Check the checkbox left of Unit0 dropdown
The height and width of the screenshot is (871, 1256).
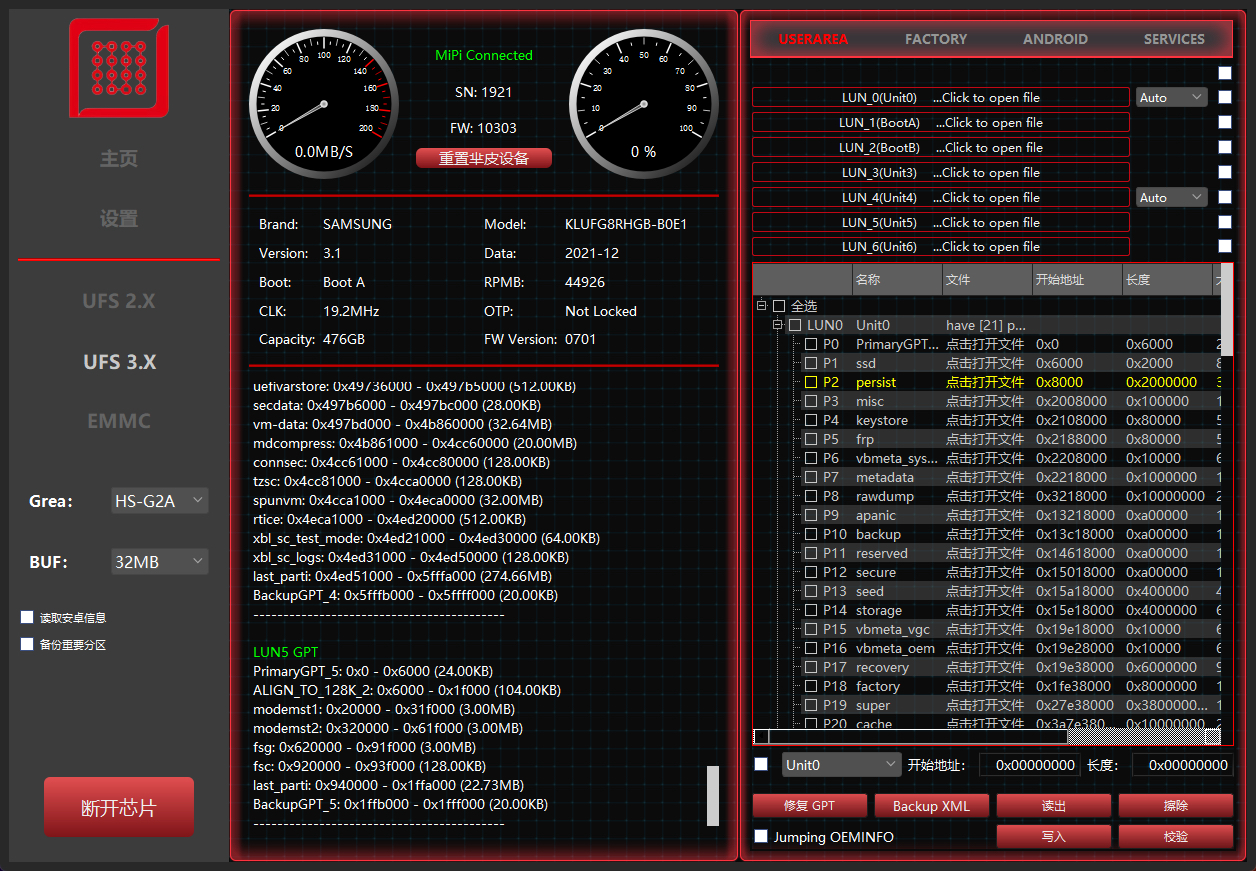pyautogui.click(x=761, y=764)
